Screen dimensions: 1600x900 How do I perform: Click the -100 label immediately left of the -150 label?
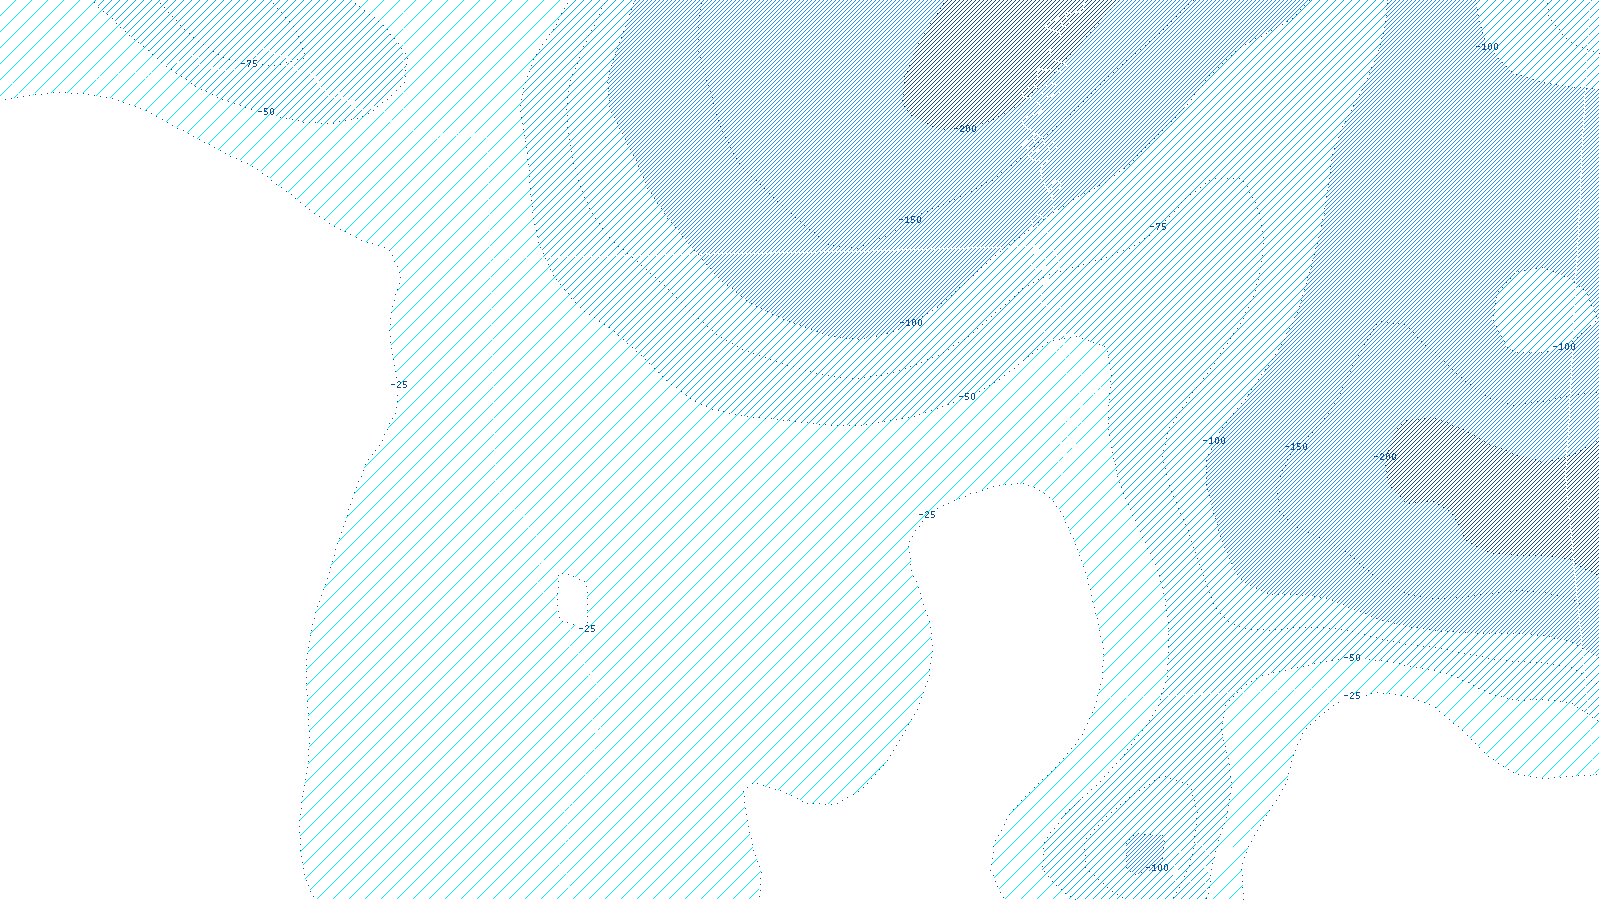(x=1213, y=441)
